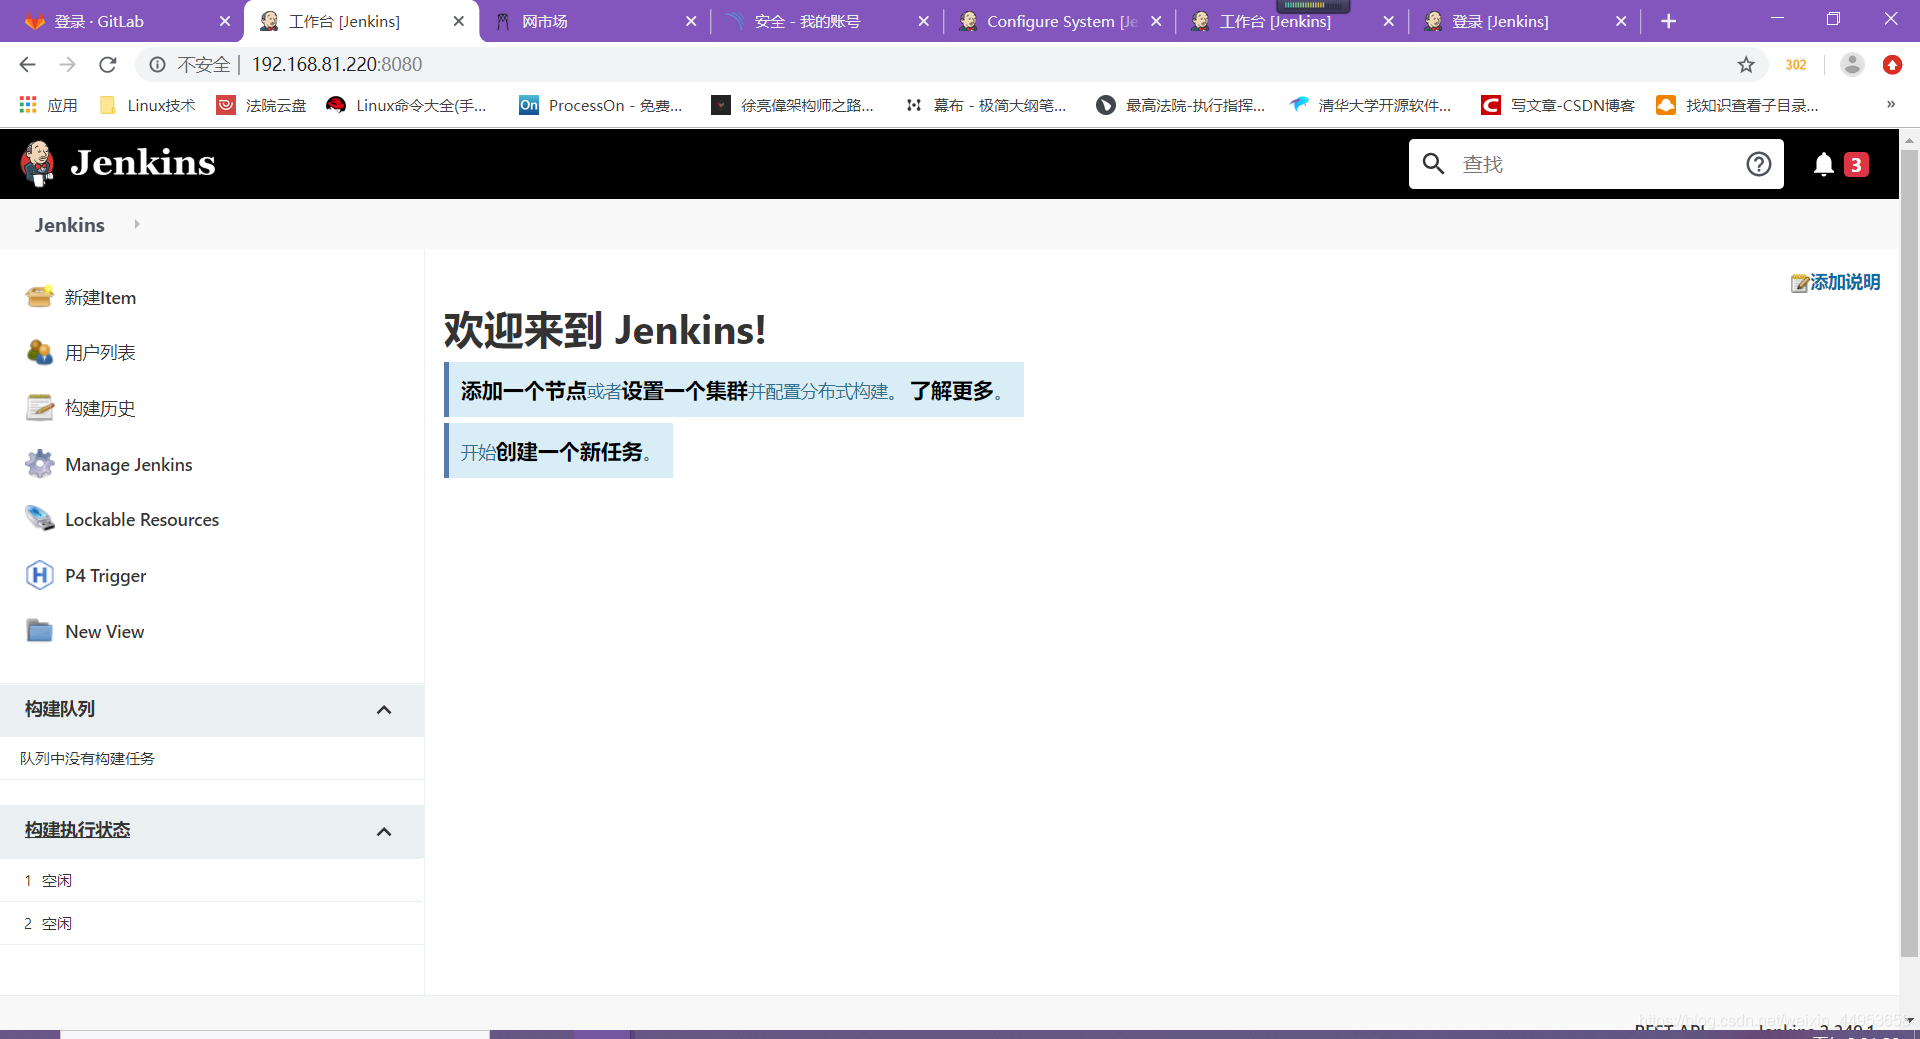Click the red browser update icon
The height and width of the screenshot is (1039, 1920).
click(x=1892, y=64)
